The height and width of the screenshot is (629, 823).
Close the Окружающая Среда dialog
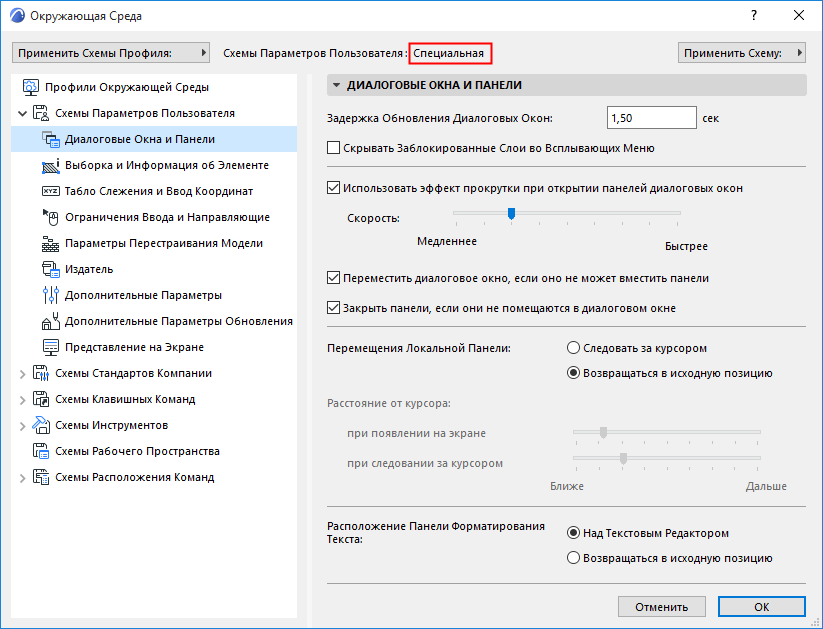(798, 15)
